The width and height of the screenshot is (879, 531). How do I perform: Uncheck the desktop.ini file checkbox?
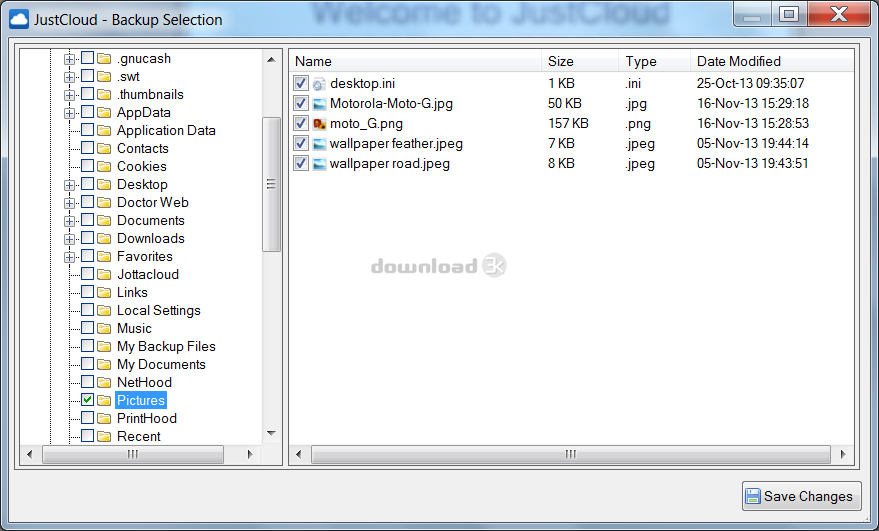[x=301, y=84]
